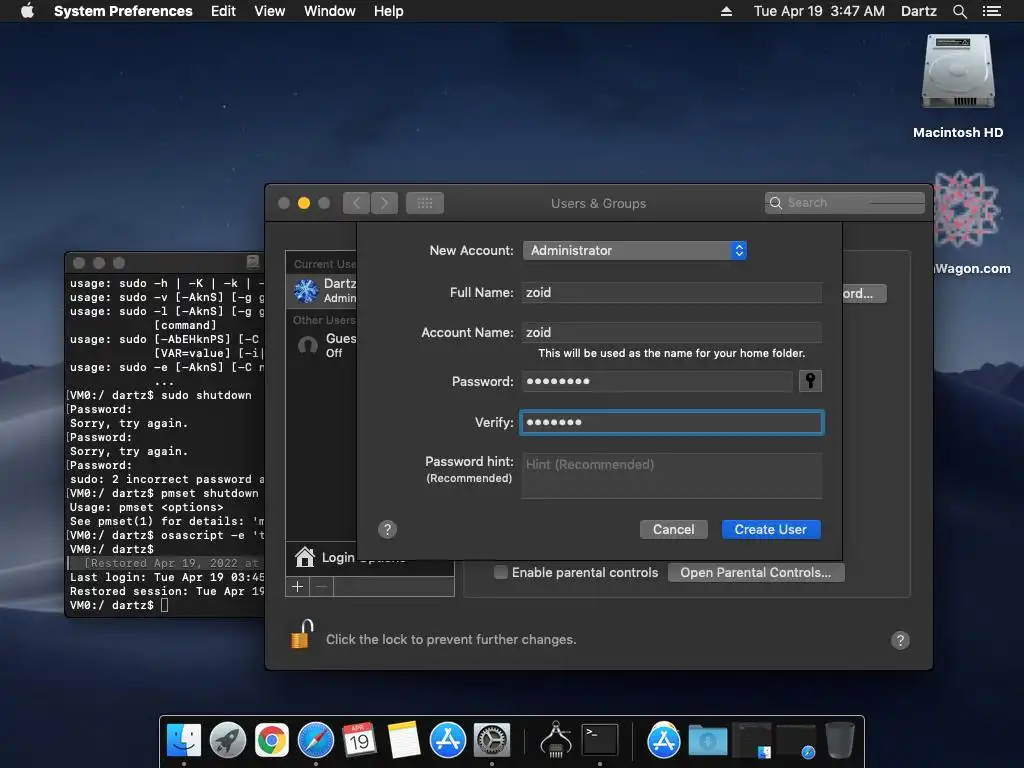1024x768 pixels.
Task: Click the Create User button
Action: tap(771, 530)
